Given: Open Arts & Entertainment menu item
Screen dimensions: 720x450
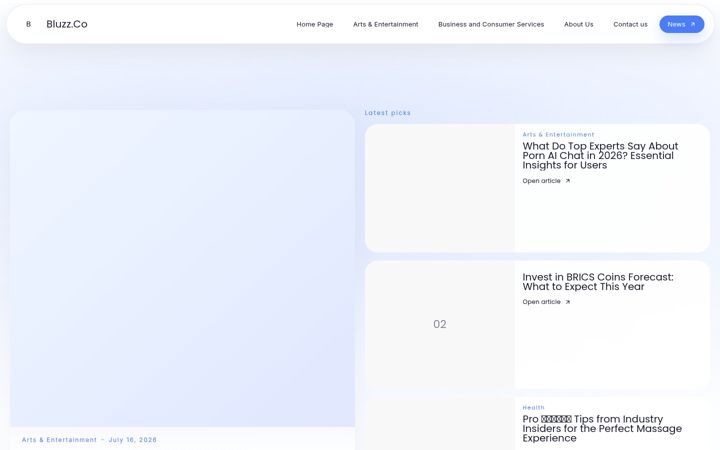Looking at the screenshot, I should pyautogui.click(x=385, y=24).
